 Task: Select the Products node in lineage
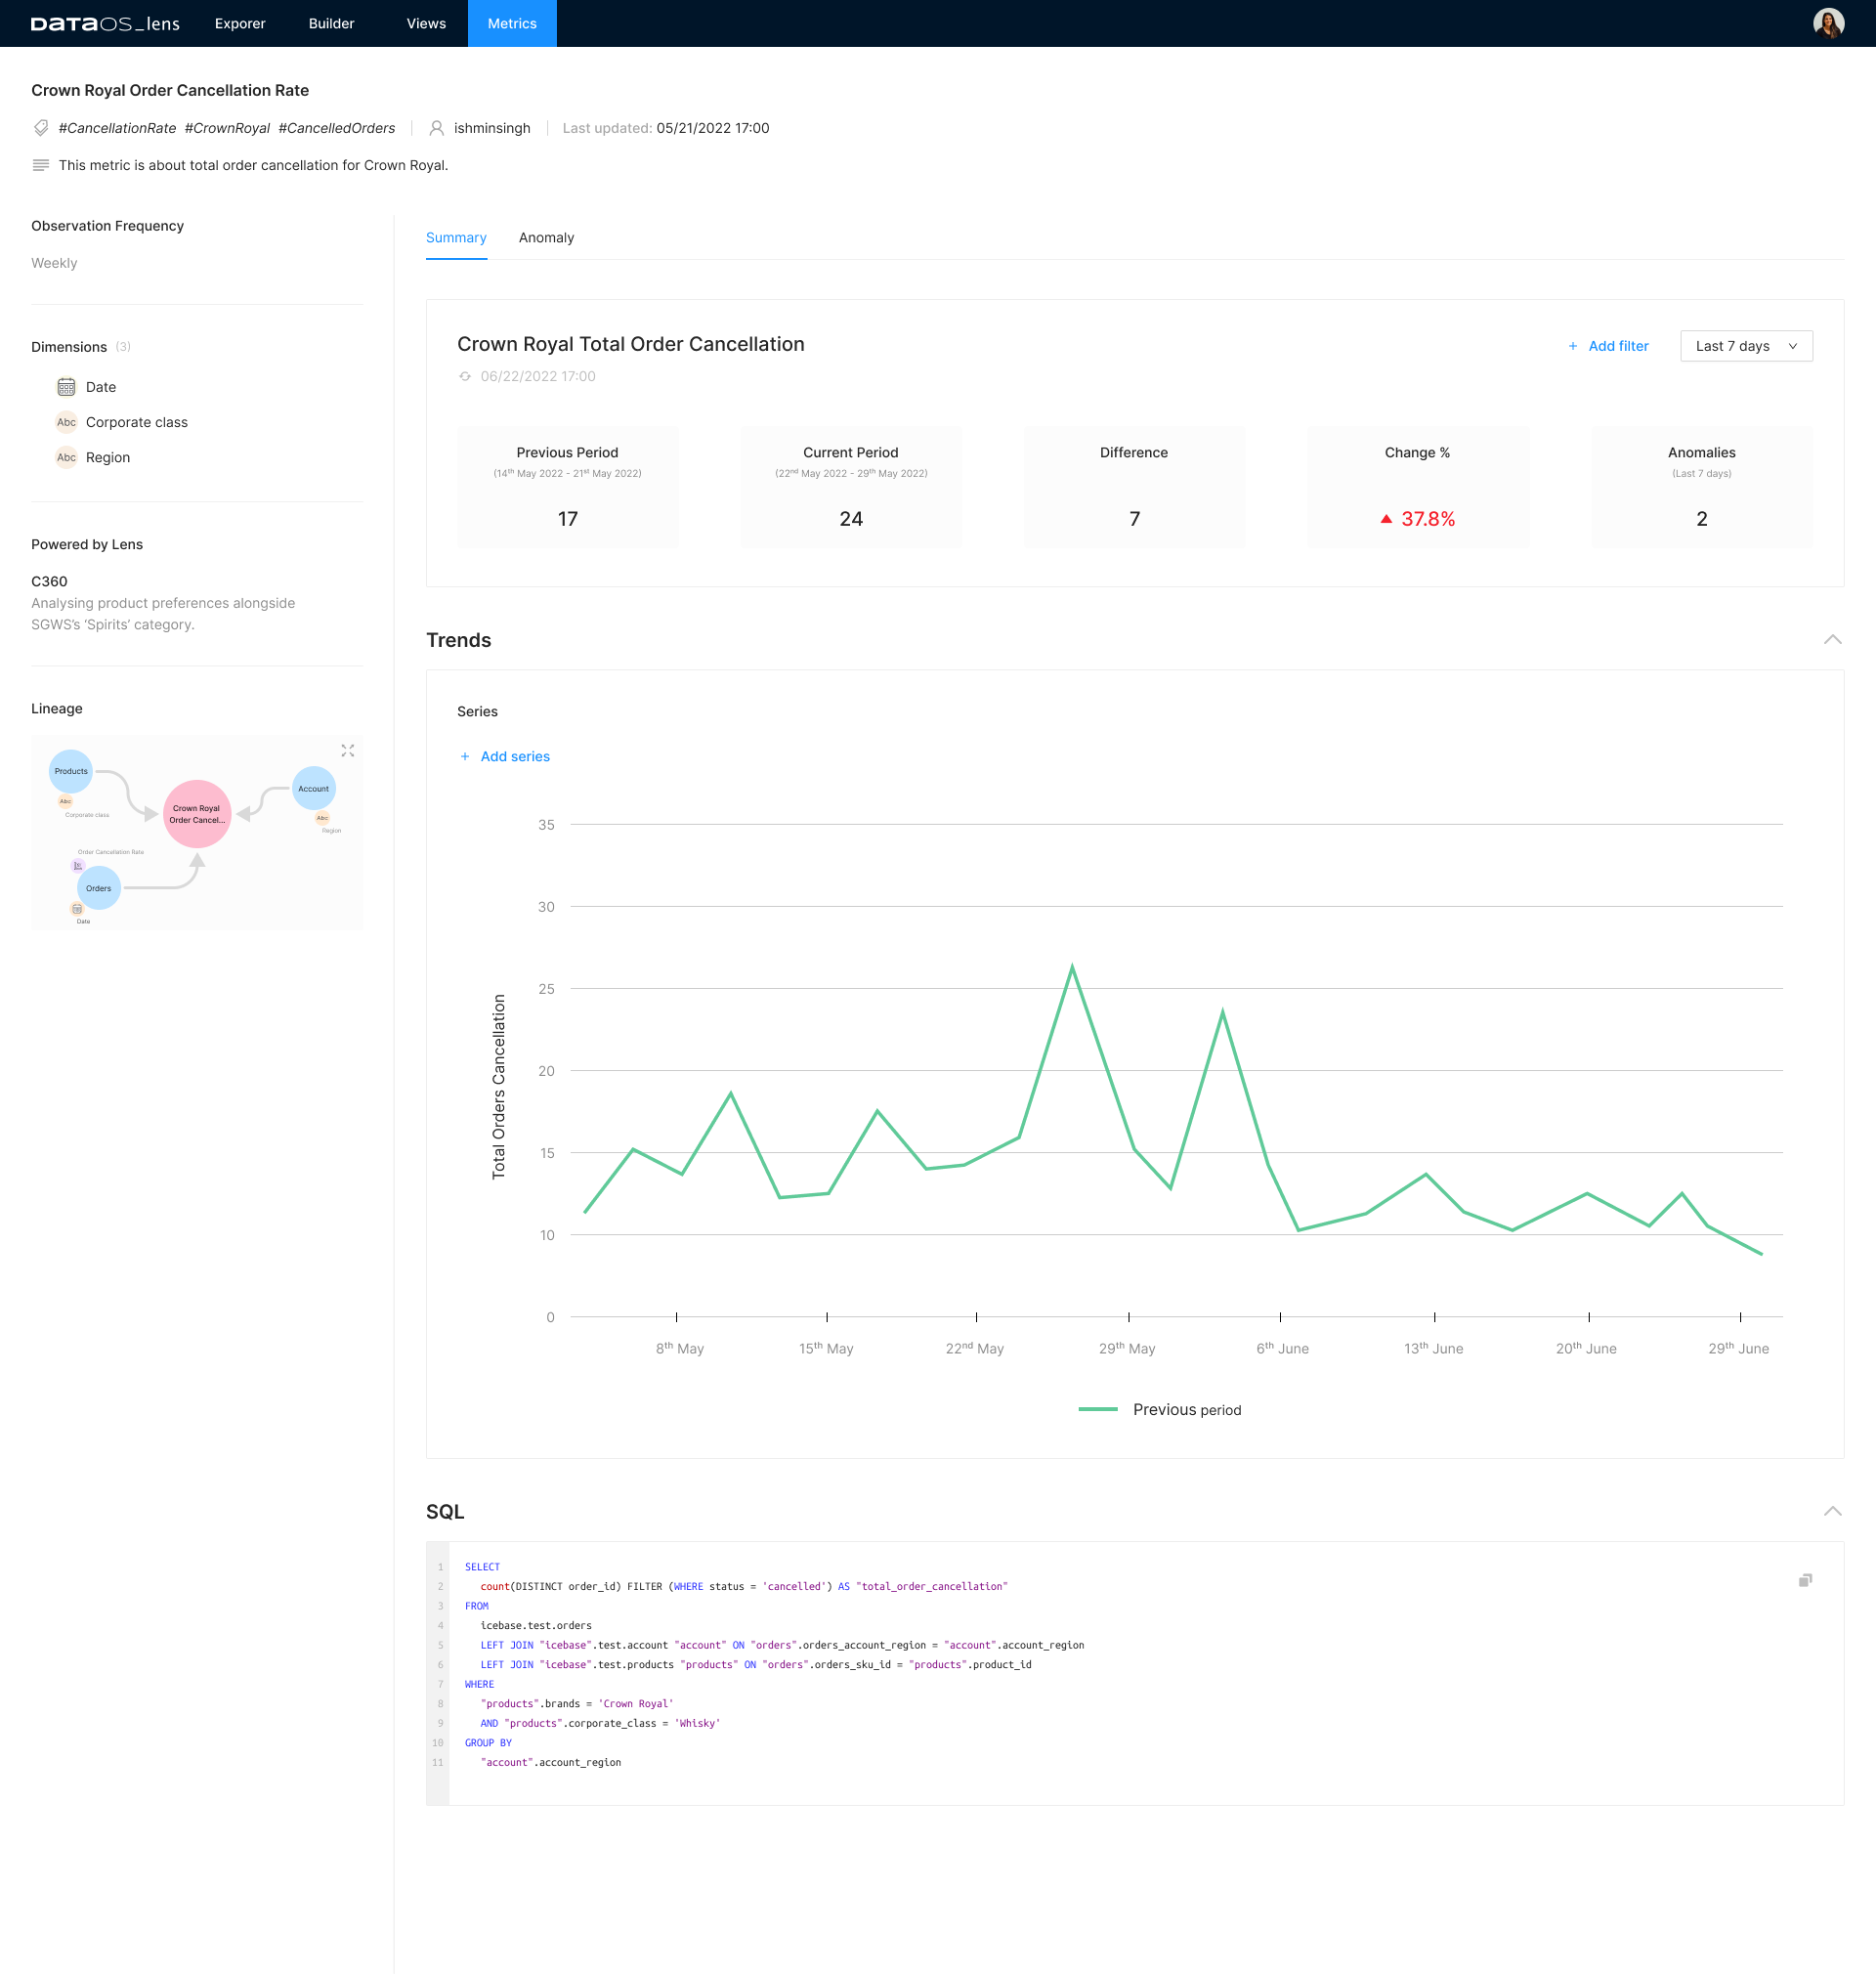71,771
